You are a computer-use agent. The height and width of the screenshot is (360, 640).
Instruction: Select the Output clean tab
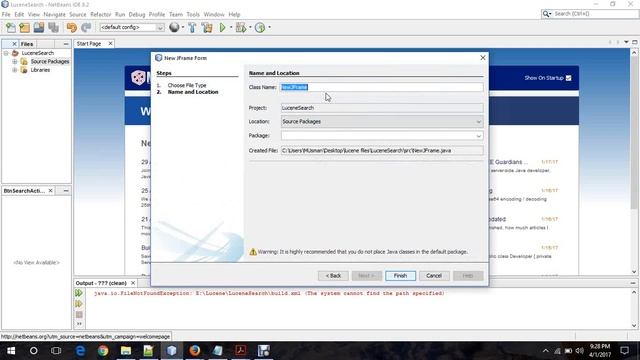[x=101, y=283]
